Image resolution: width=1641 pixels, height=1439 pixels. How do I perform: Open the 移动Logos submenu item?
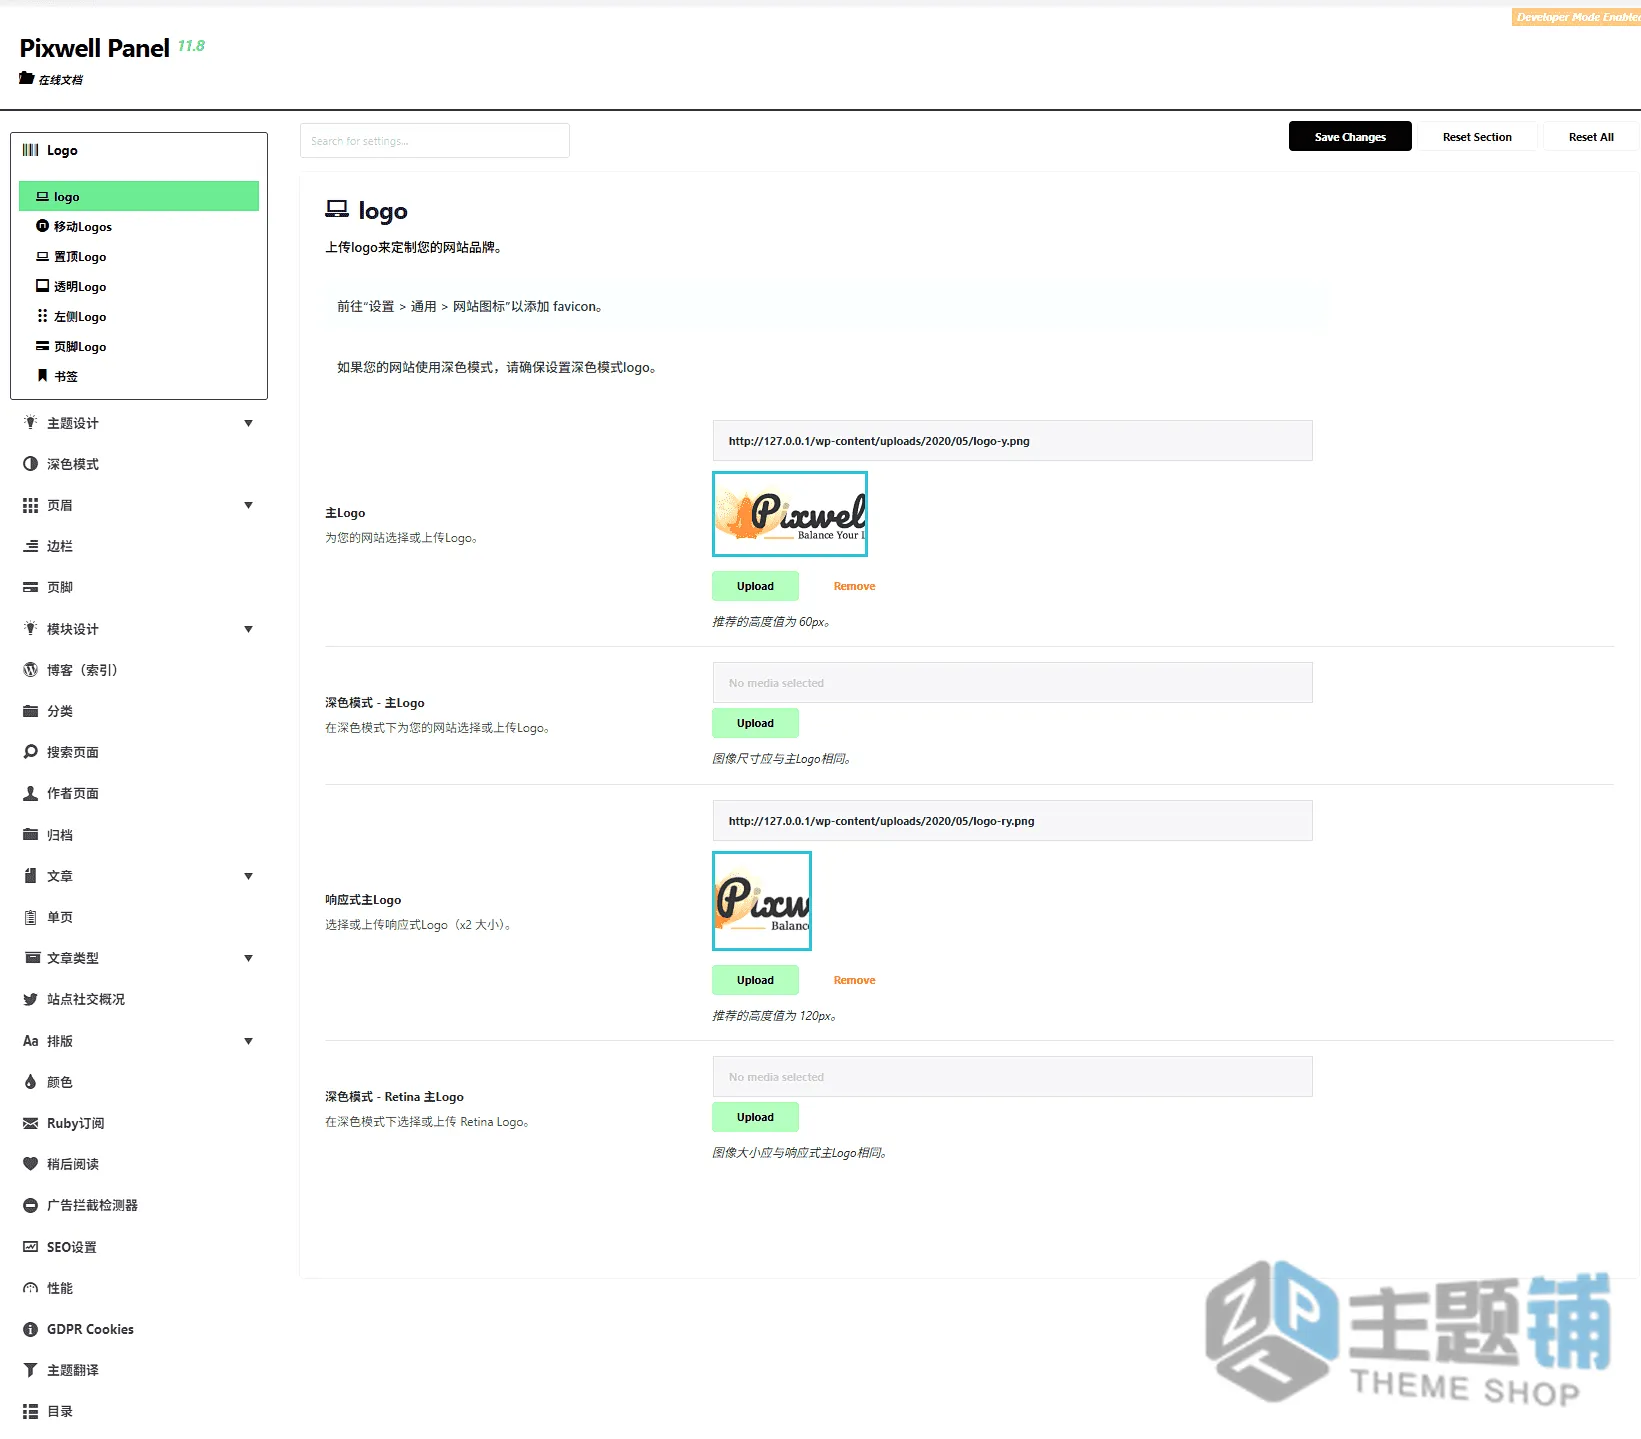(x=139, y=227)
